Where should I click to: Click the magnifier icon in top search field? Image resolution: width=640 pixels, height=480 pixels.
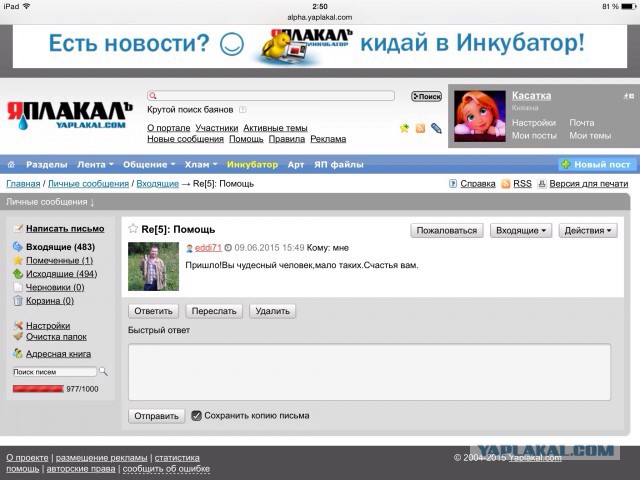[153, 96]
